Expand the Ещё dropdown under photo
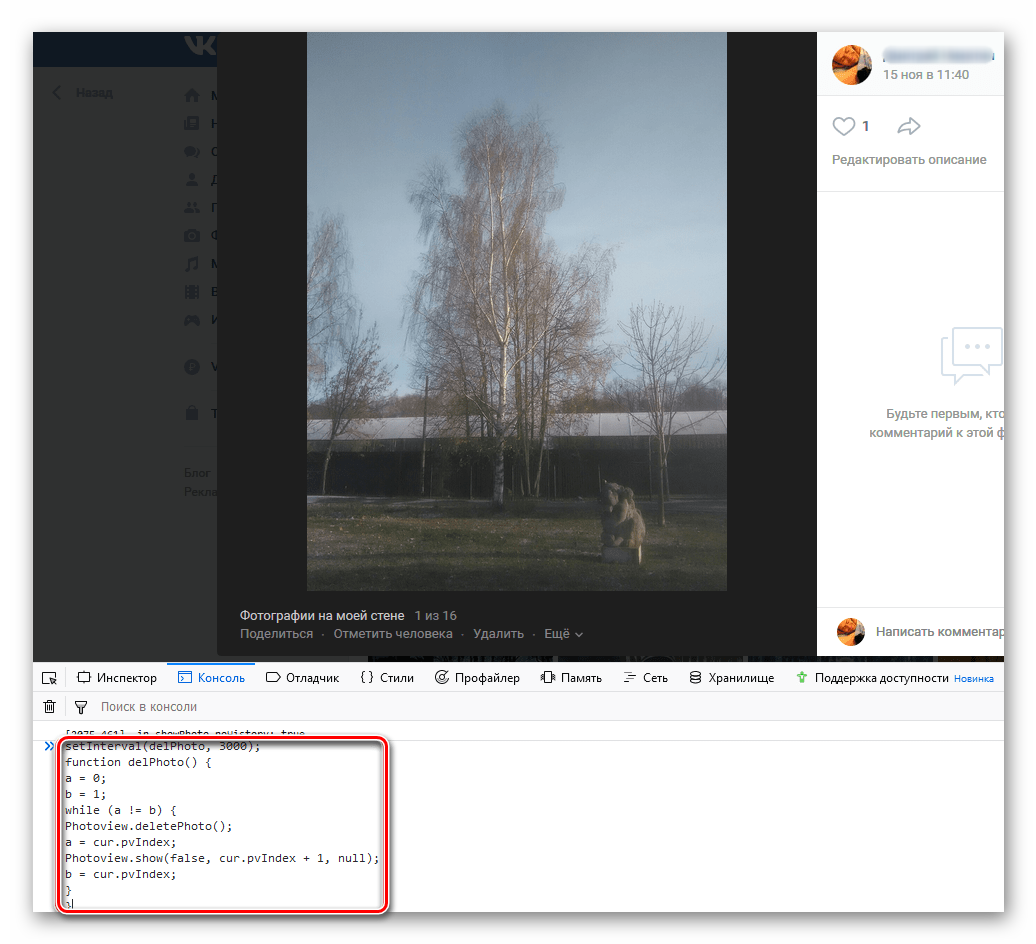The height and width of the screenshot is (944, 1036). click(563, 634)
